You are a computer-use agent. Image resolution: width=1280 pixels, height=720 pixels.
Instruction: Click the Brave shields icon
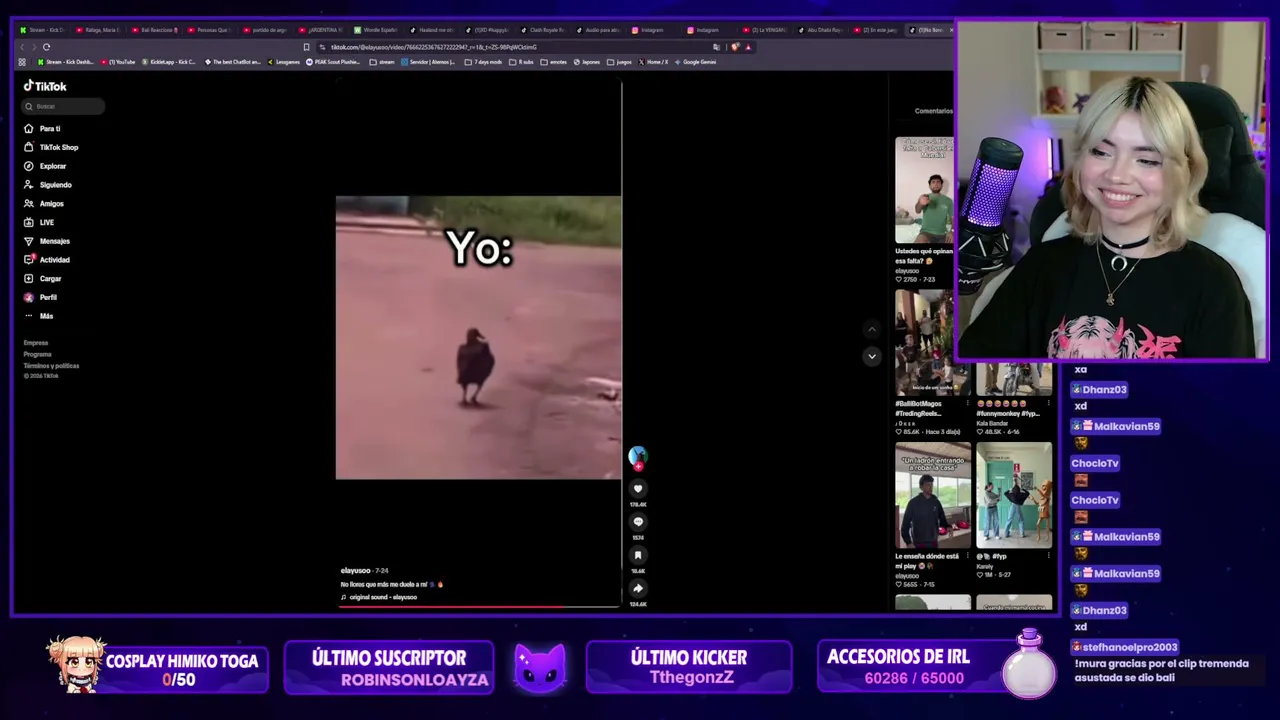pos(735,47)
